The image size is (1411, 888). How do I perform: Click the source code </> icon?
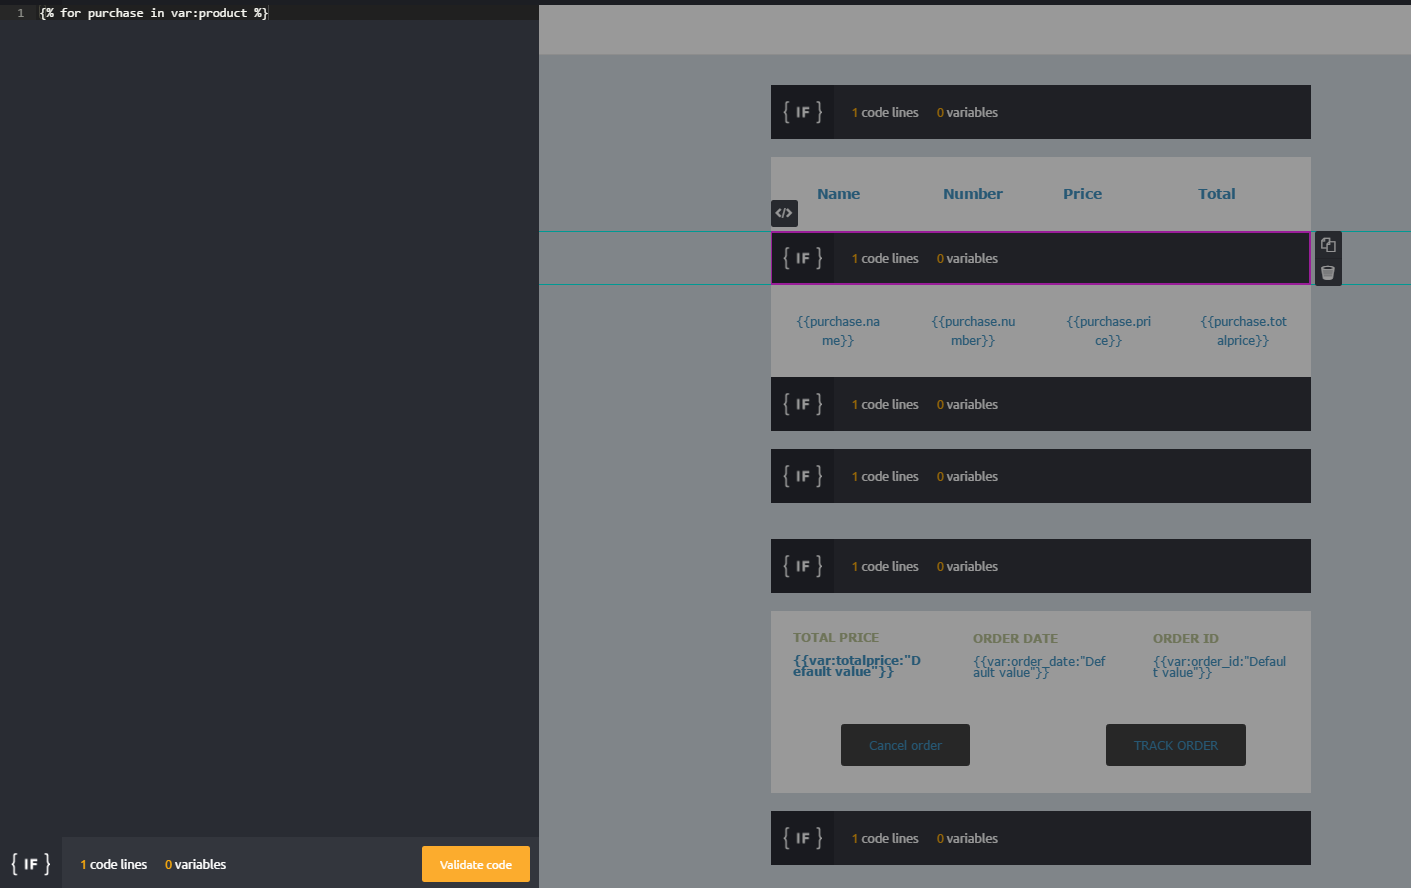pos(784,213)
